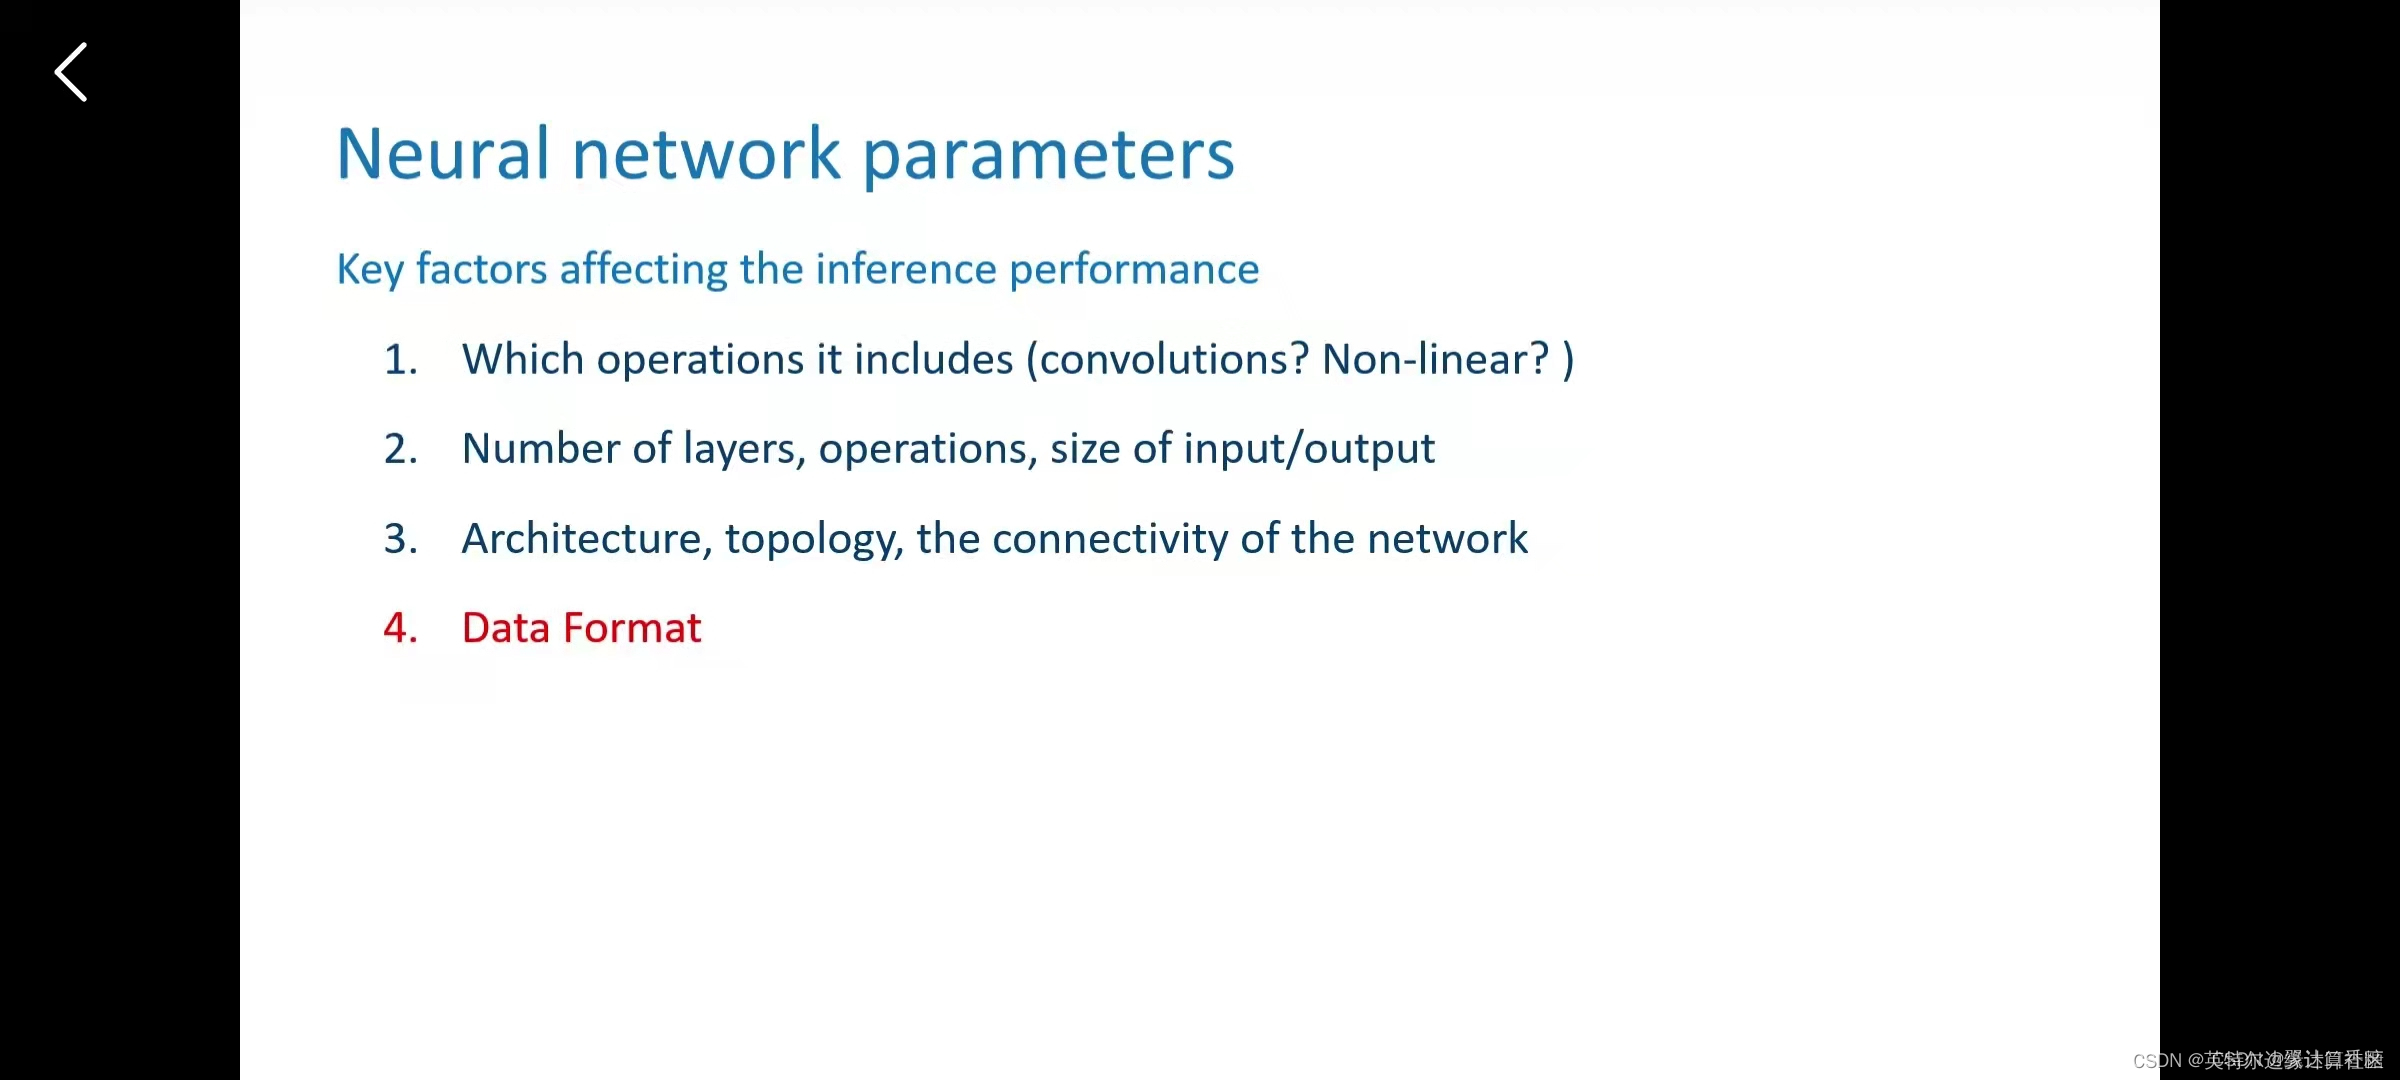The image size is (2400, 1080).
Task: Click the back navigation arrow icon
Action: (x=70, y=72)
